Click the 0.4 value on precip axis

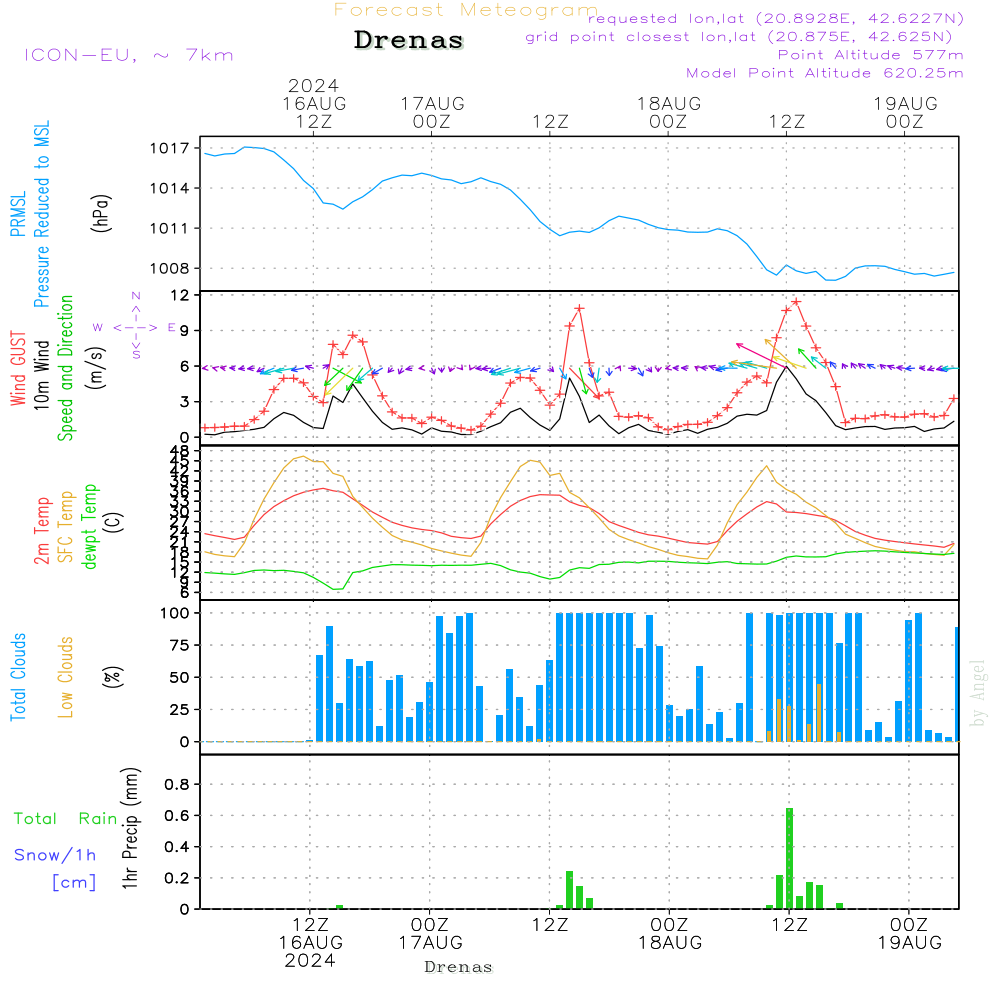177,848
